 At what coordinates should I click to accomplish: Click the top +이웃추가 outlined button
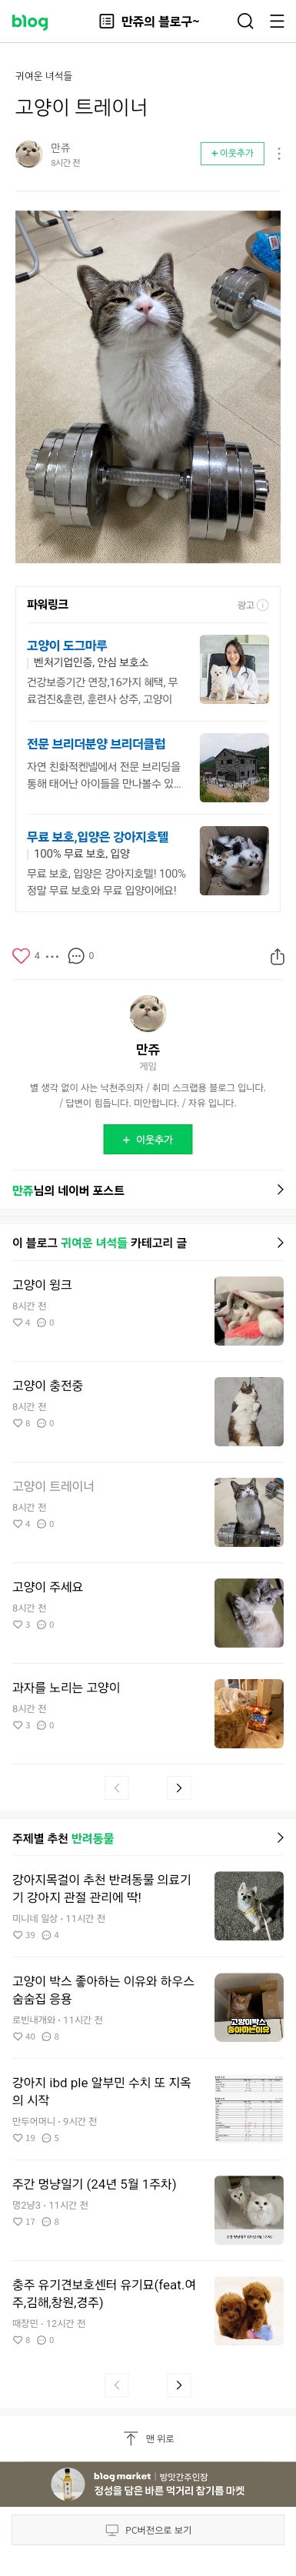(x=233, y=153)
